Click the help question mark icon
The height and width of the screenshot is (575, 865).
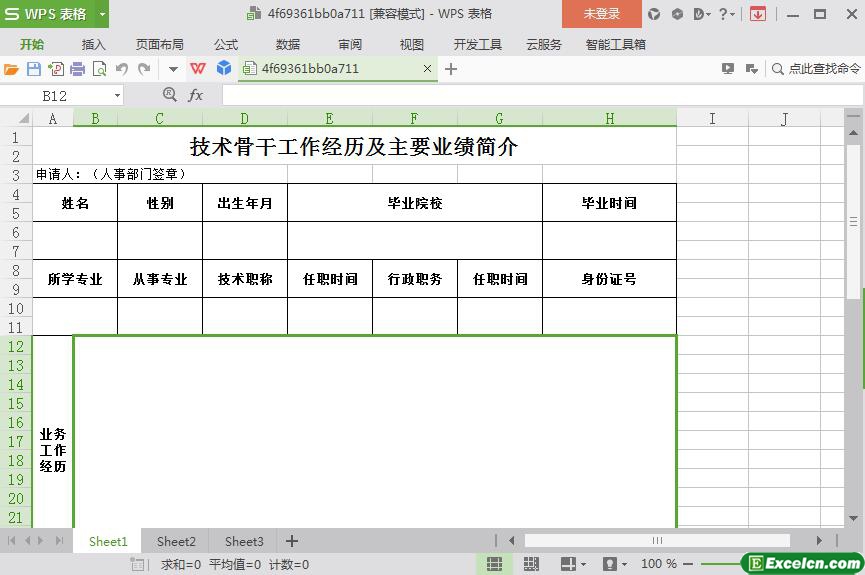[x=723, y=14]
